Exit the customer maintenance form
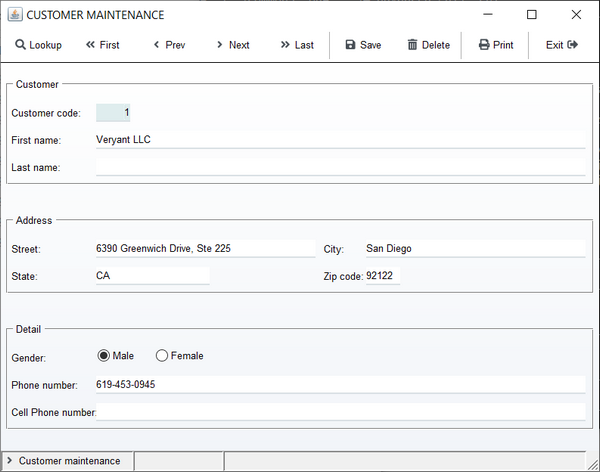 [562, 45]
